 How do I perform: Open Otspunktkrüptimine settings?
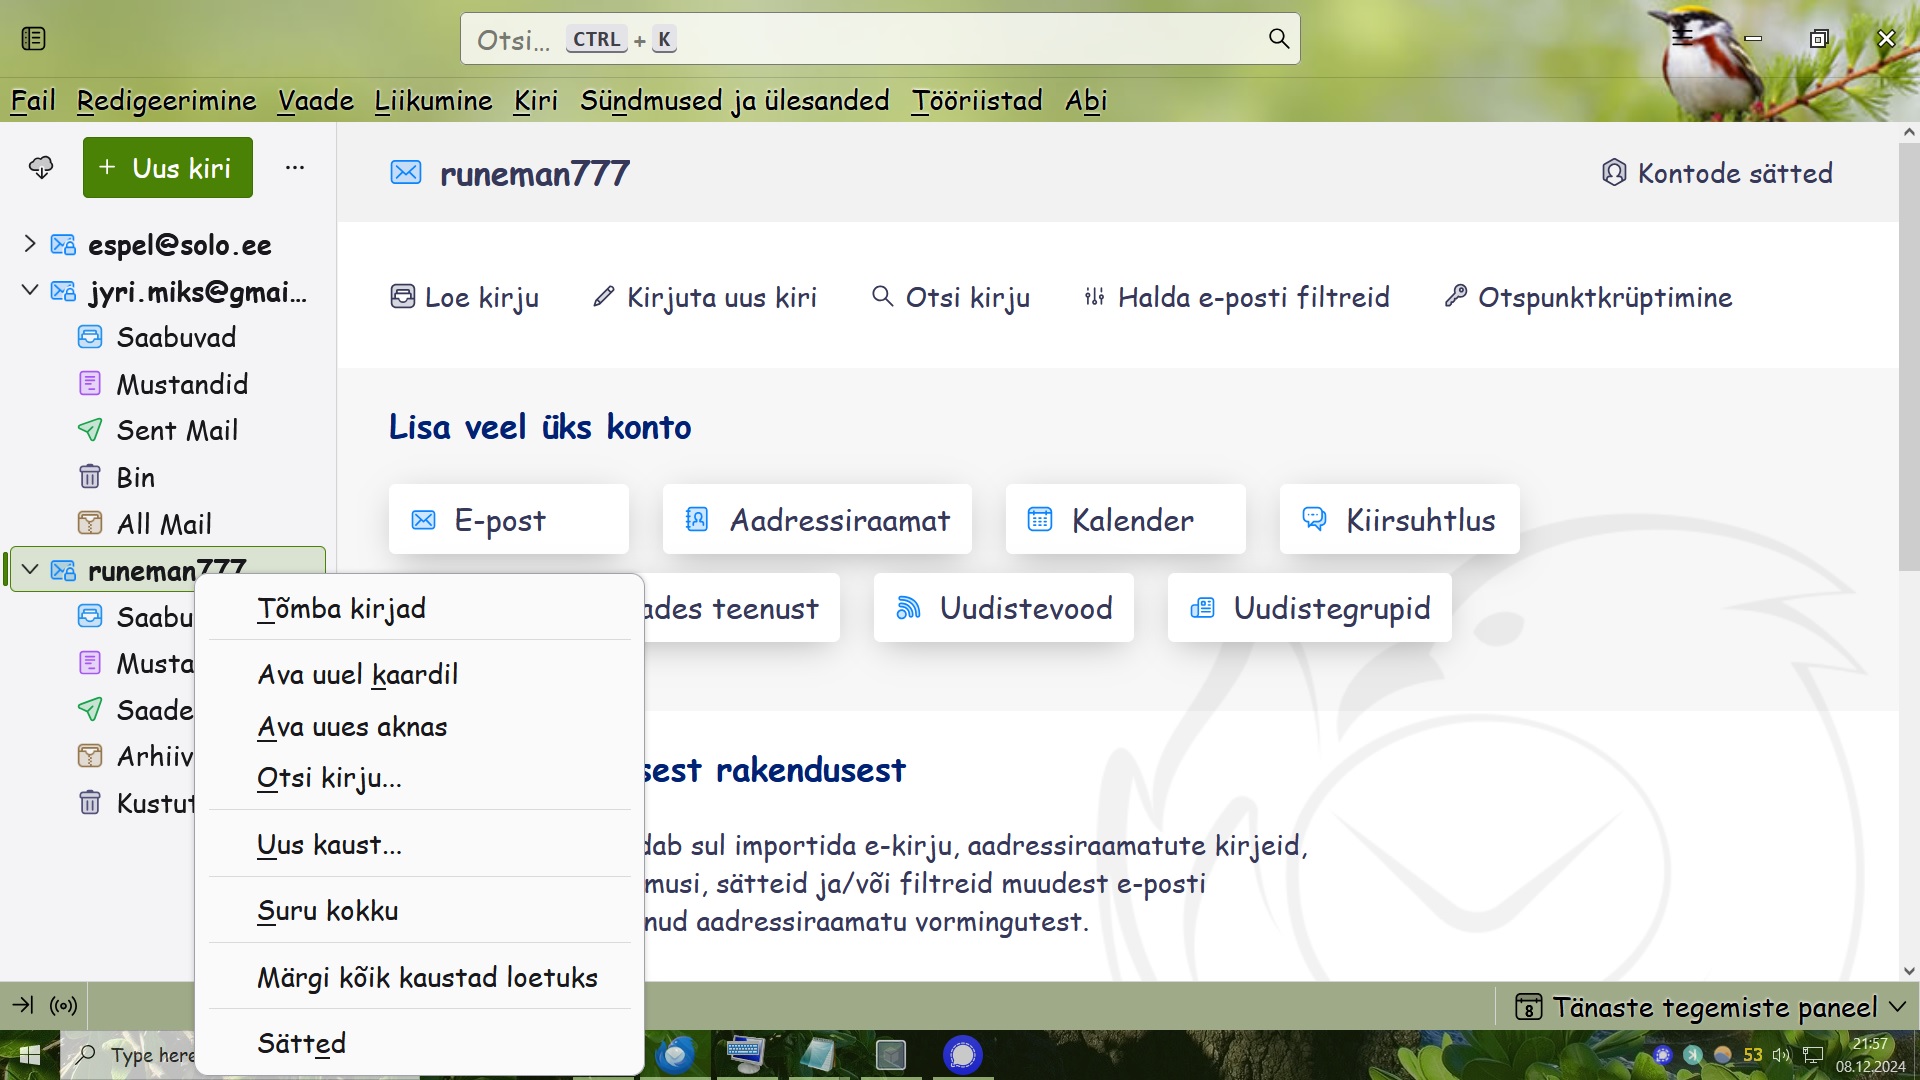tap(1588, 297)
